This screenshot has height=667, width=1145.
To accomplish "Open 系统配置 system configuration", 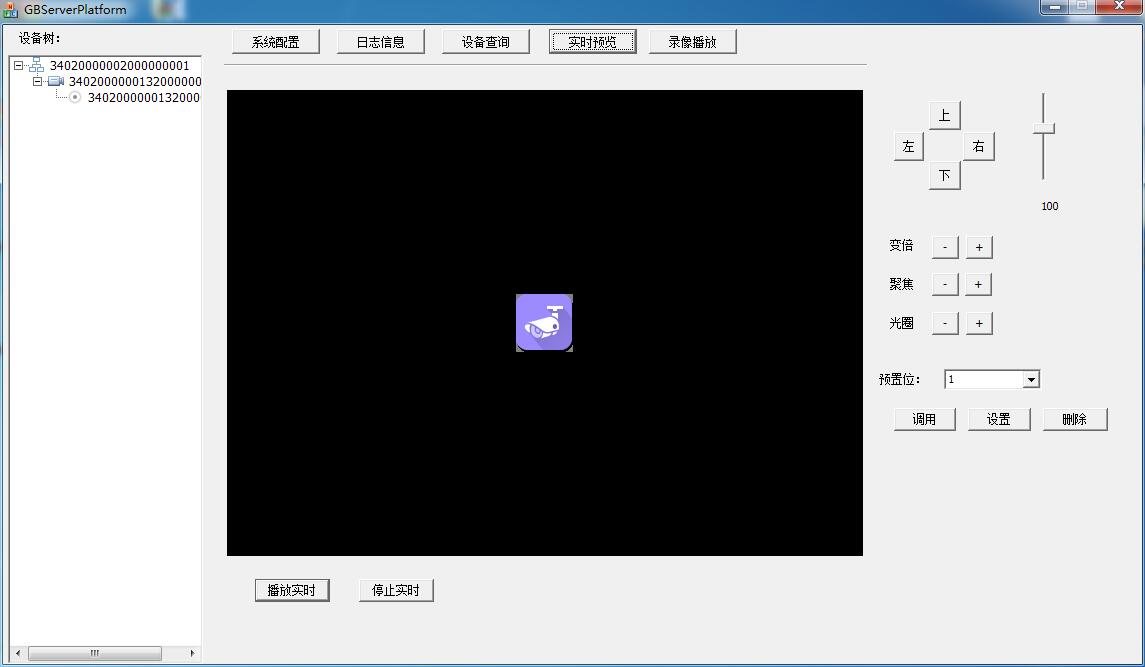I will [x=276, y=41].
